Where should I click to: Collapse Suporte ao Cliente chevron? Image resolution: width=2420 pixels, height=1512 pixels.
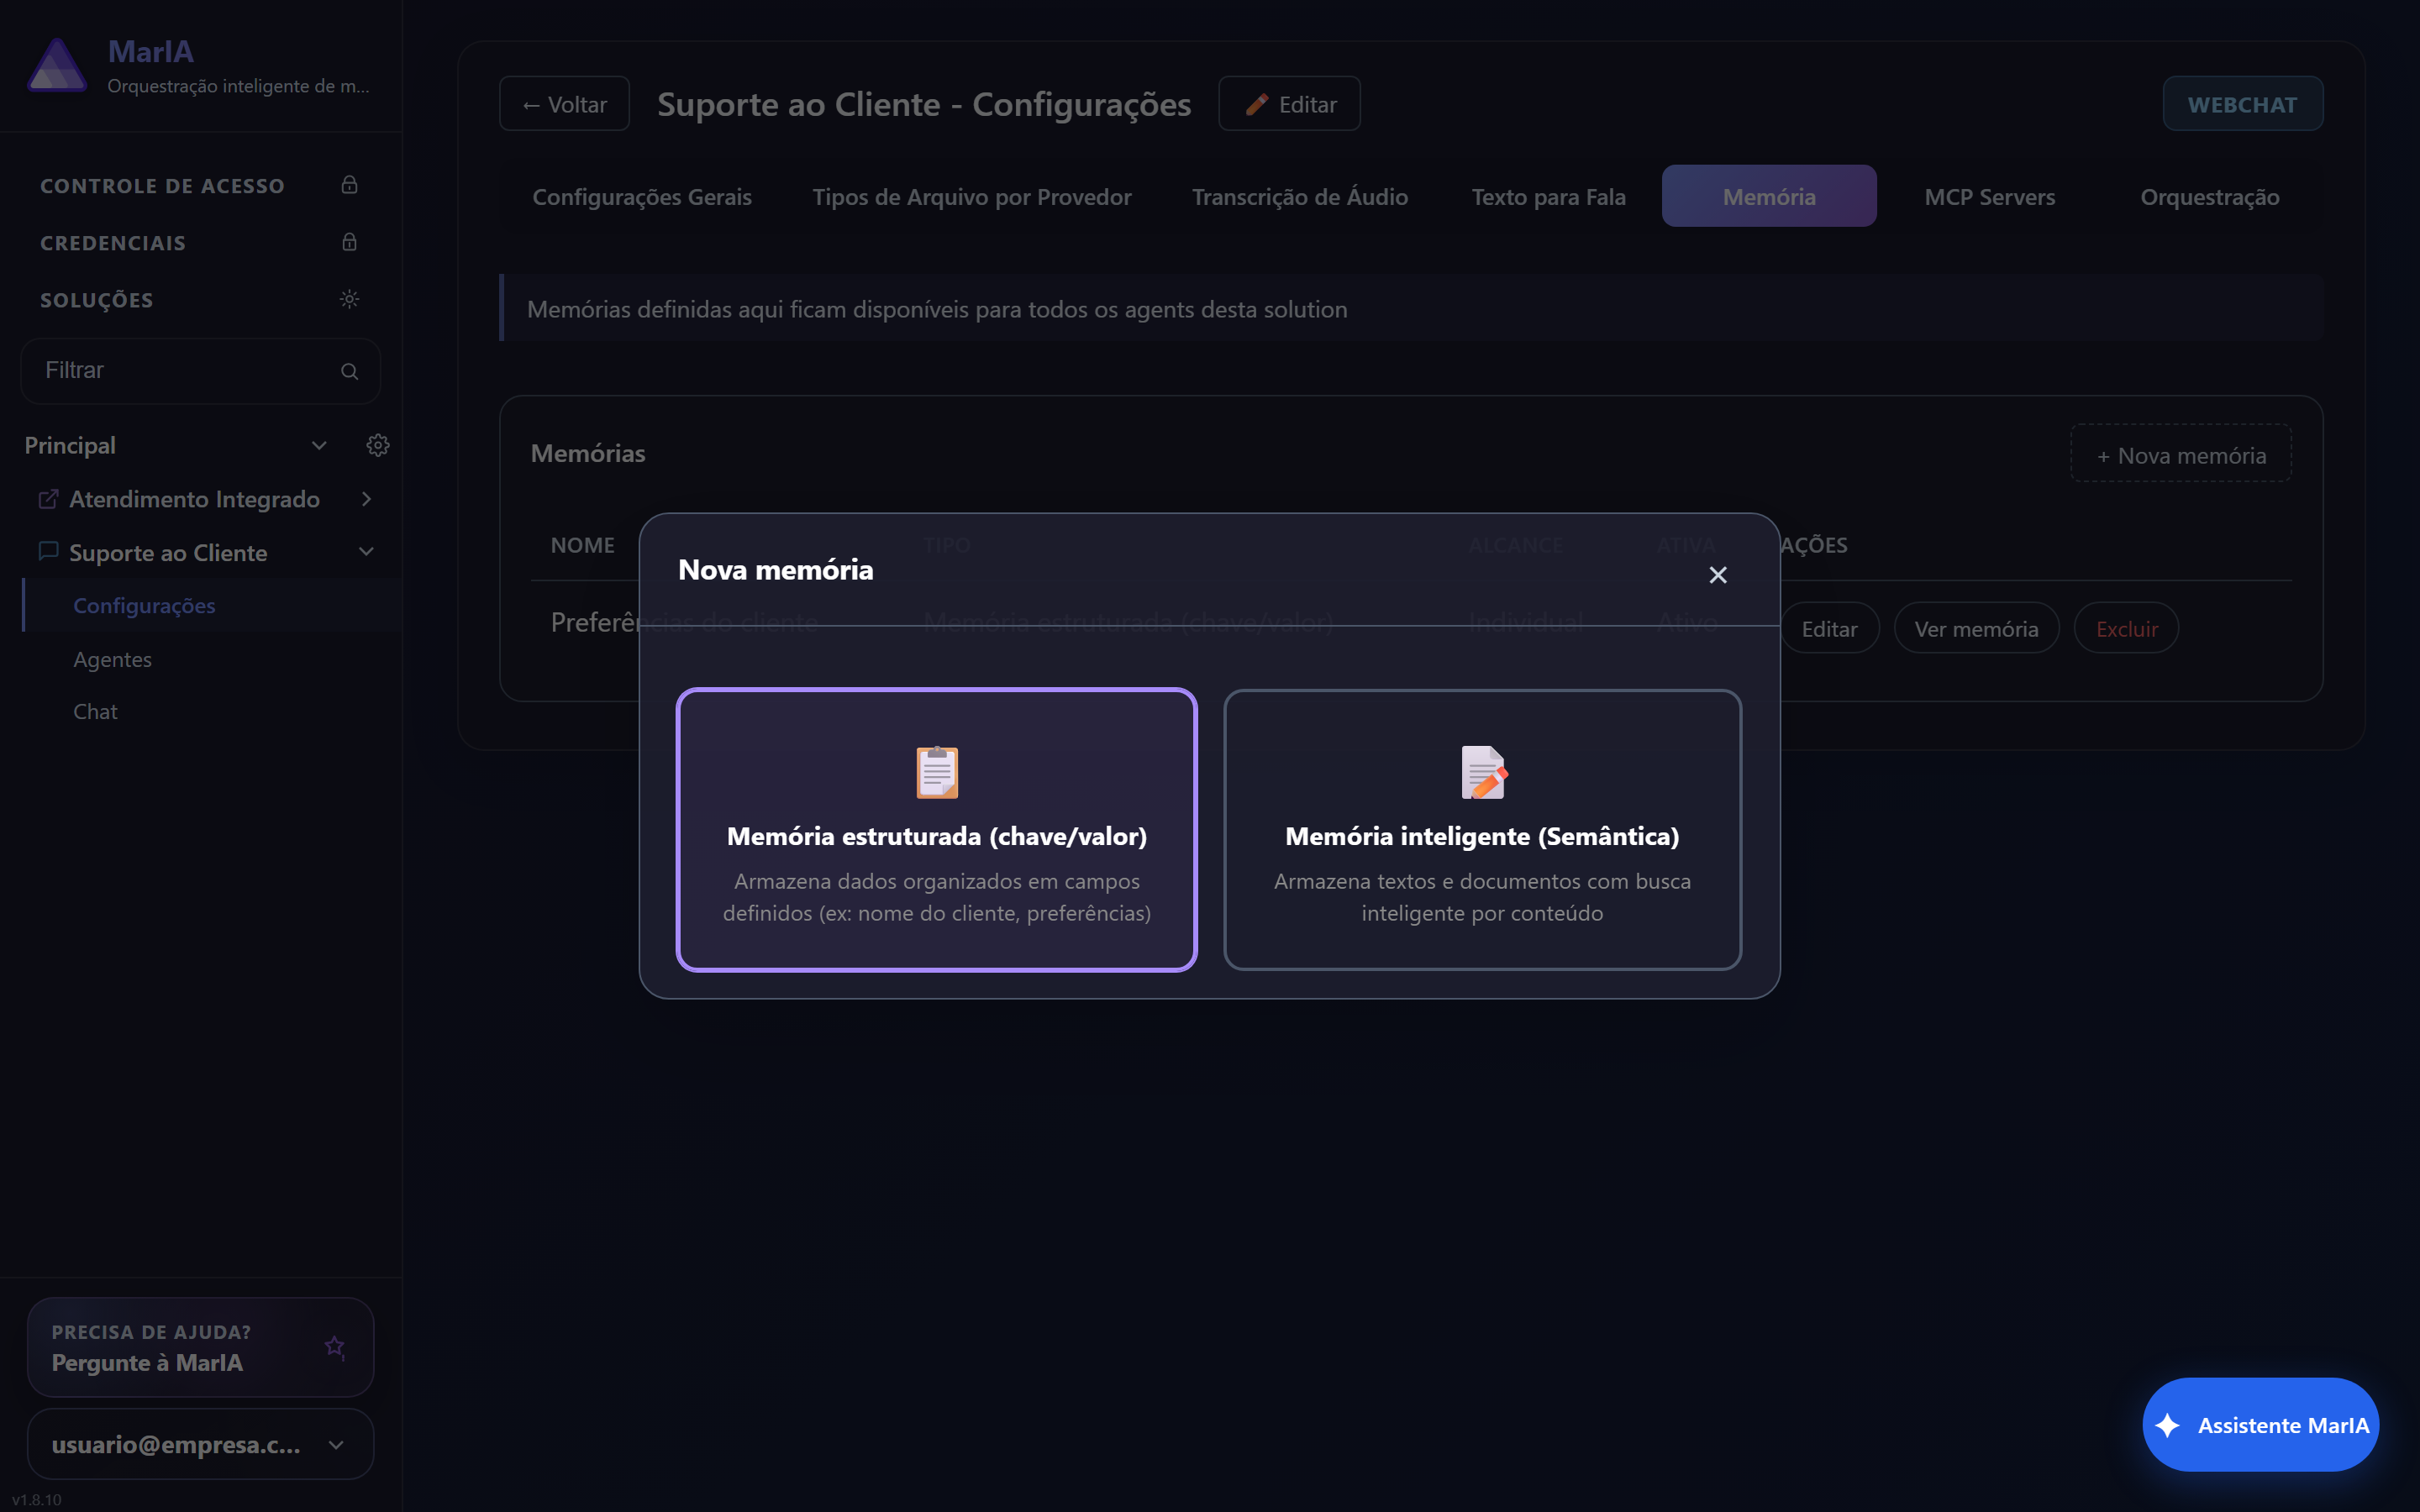[366, 552]
